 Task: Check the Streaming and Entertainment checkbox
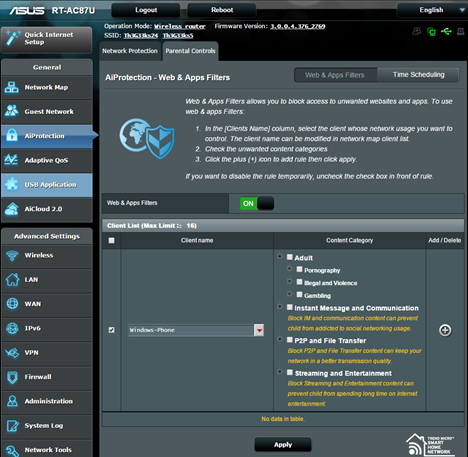[x=290, y=372]
